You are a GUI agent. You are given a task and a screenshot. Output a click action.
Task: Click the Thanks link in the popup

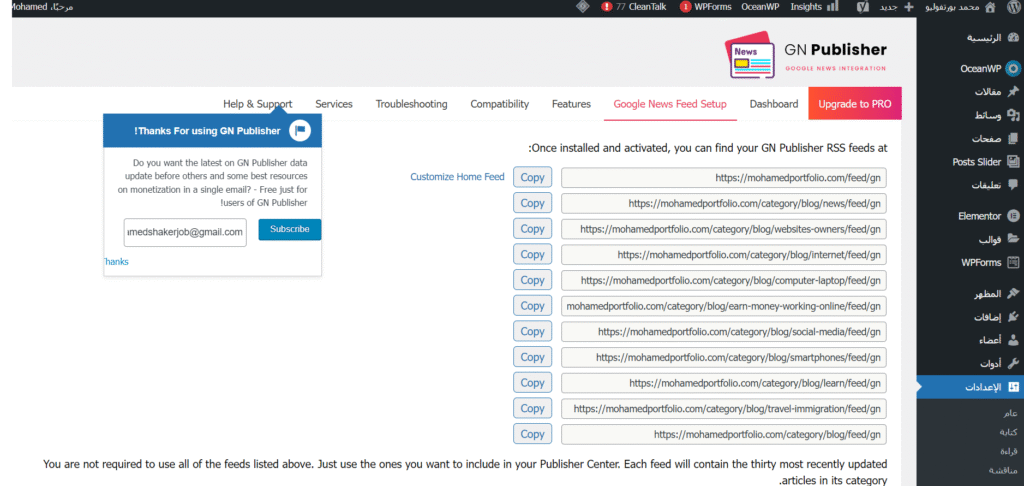pyautogui.click(x=116, y=261)
